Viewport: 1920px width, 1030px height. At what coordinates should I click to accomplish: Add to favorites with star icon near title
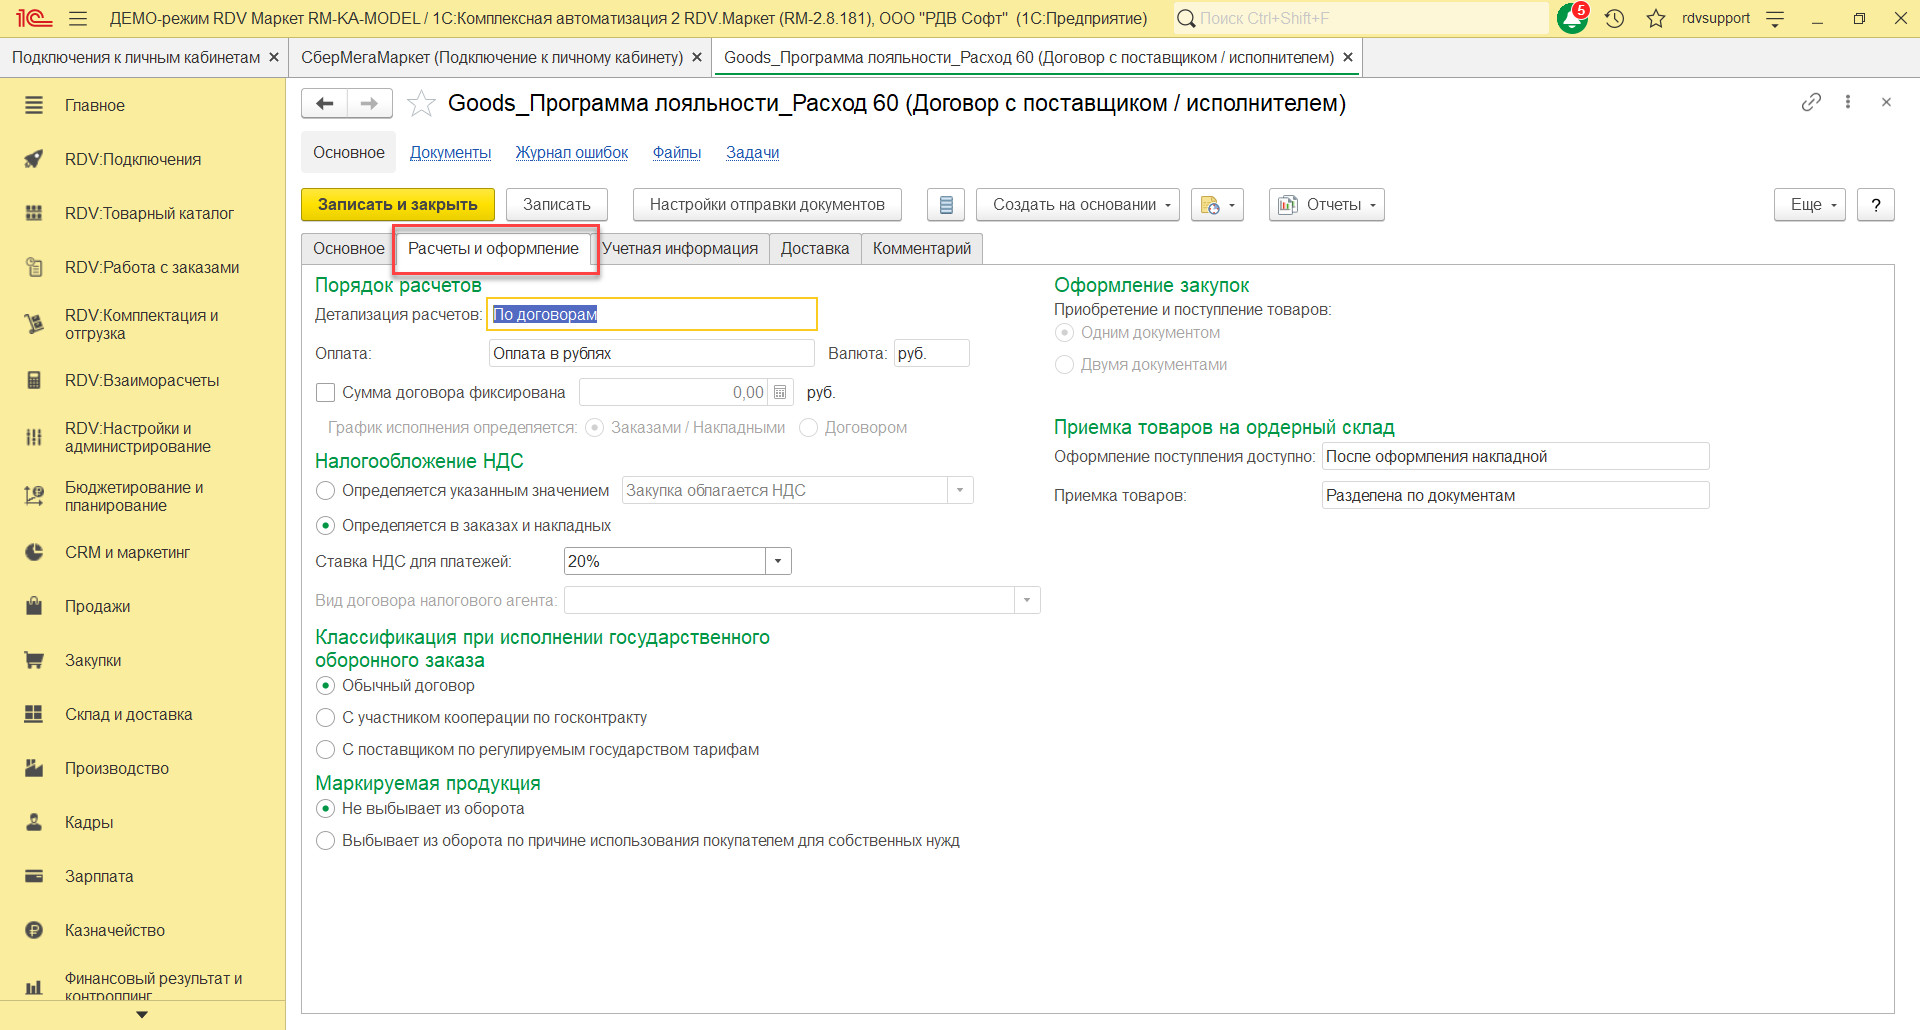pos(422,103)
